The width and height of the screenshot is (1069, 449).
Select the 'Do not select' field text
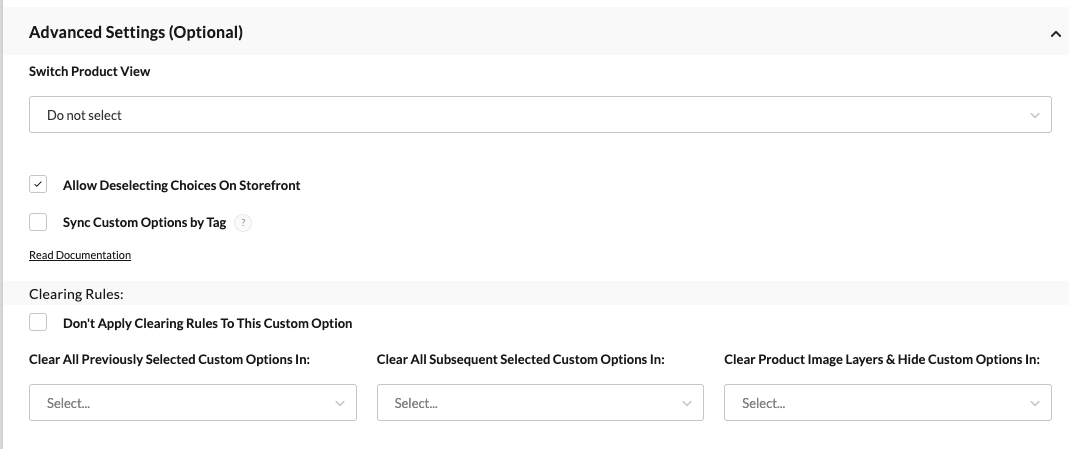click(84, 115)
